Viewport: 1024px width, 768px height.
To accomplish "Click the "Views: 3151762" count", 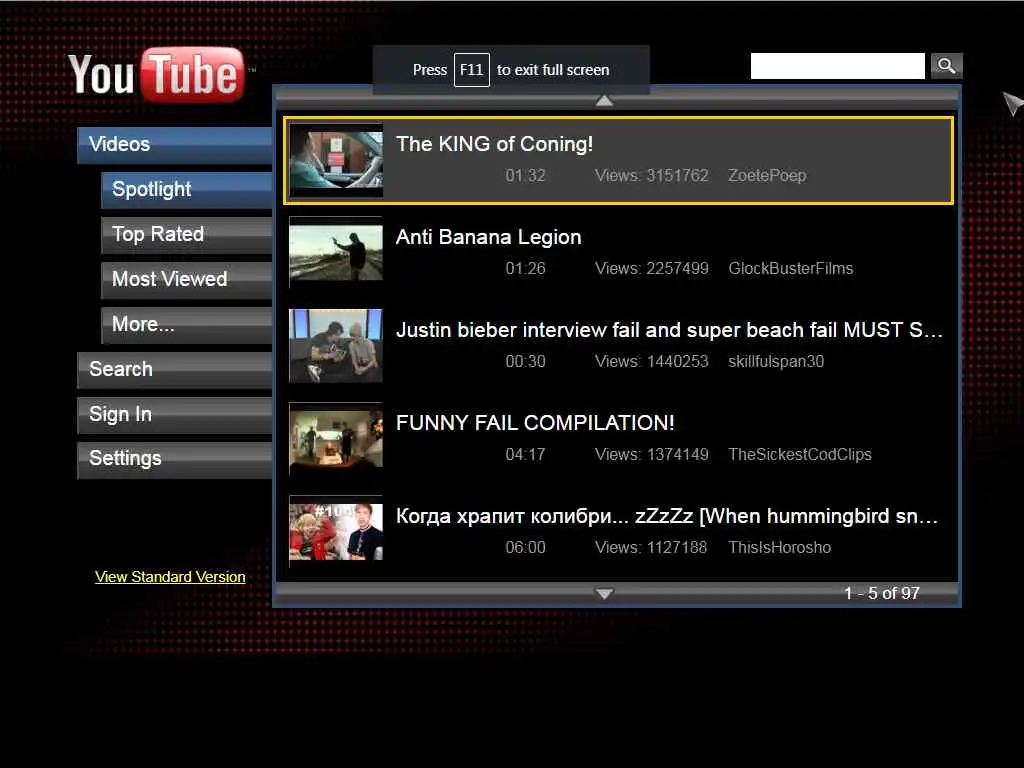I will (x=652, y=176).
